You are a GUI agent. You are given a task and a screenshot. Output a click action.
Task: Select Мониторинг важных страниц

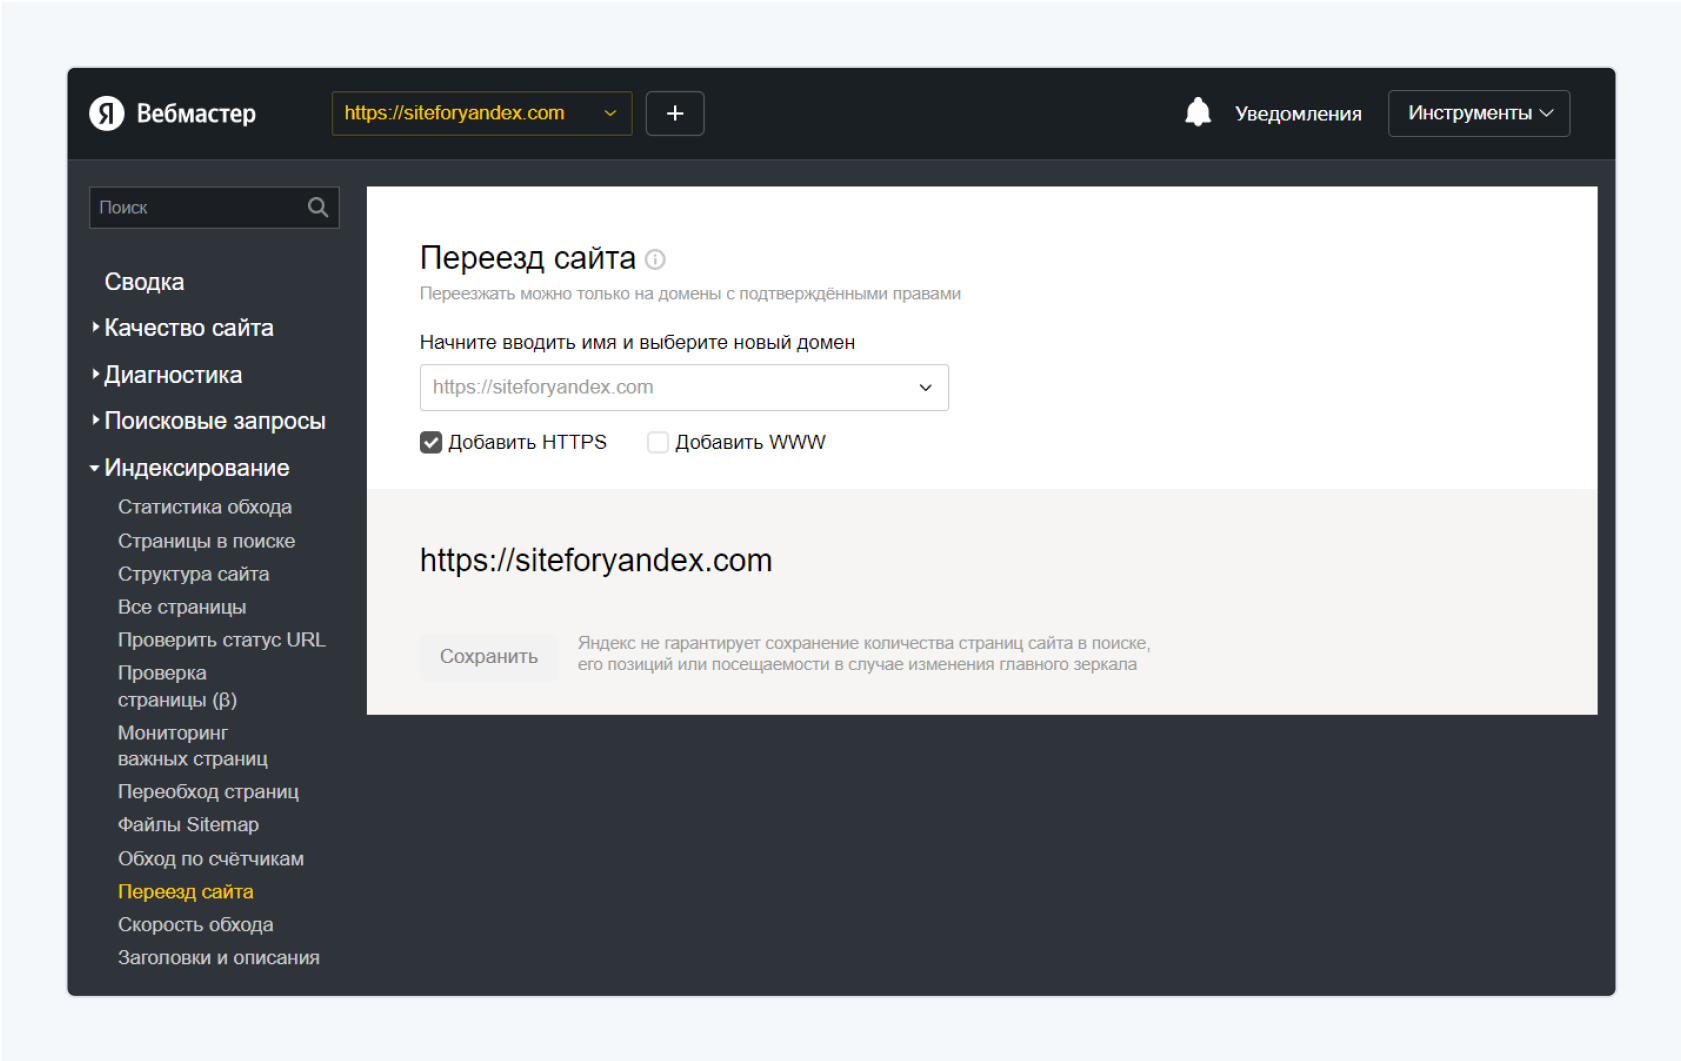point(193,746)
